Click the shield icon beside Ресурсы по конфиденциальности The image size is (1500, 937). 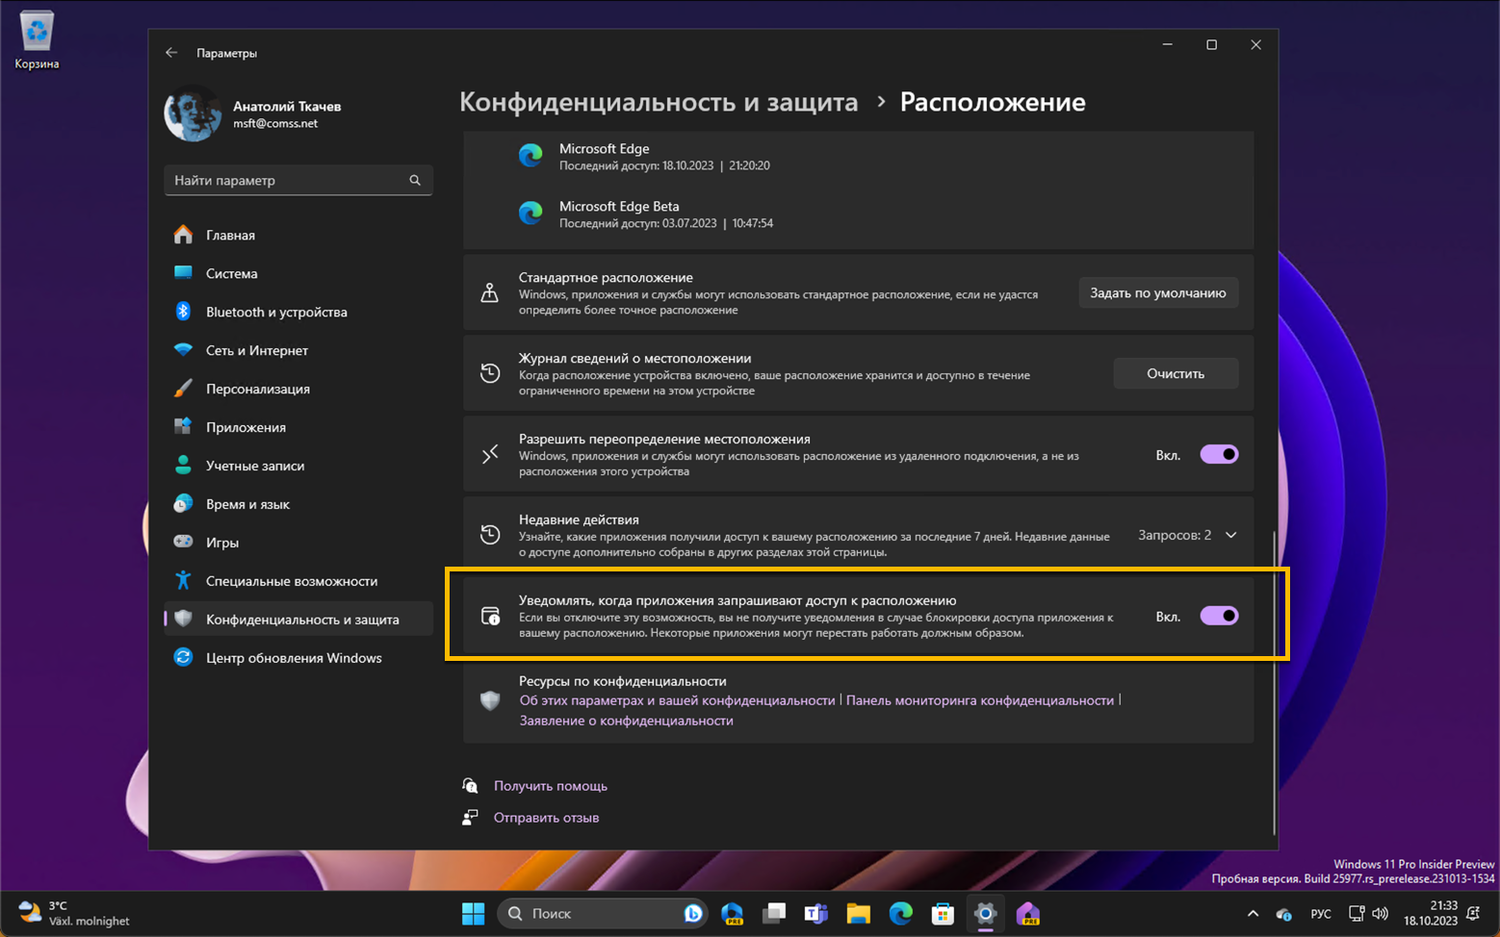click(x=490, y=700)
